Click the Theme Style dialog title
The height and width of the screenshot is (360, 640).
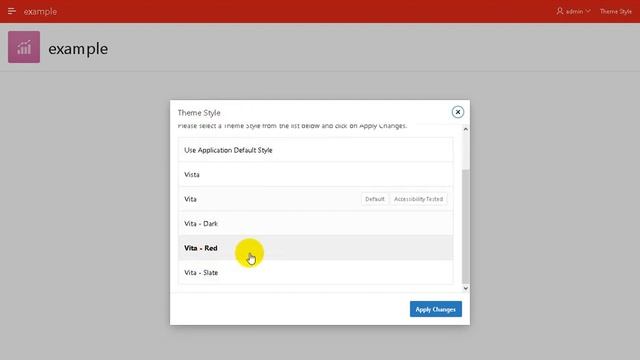point(199,113)
